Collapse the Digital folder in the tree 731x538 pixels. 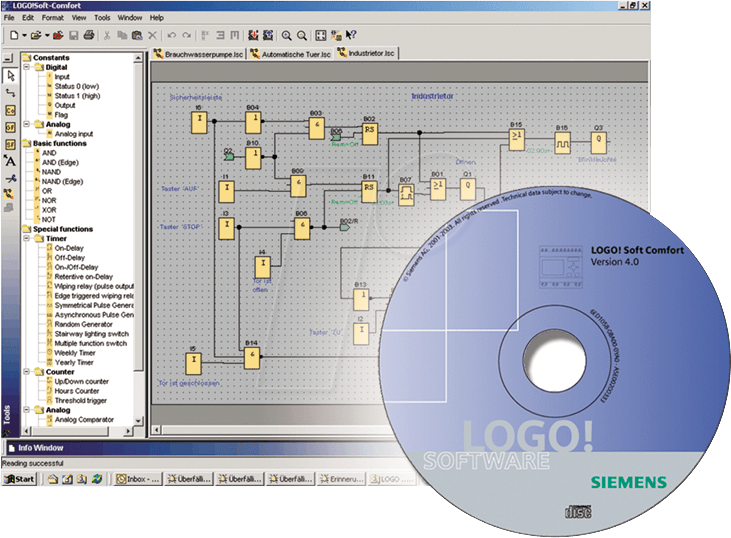click(27, 67)
